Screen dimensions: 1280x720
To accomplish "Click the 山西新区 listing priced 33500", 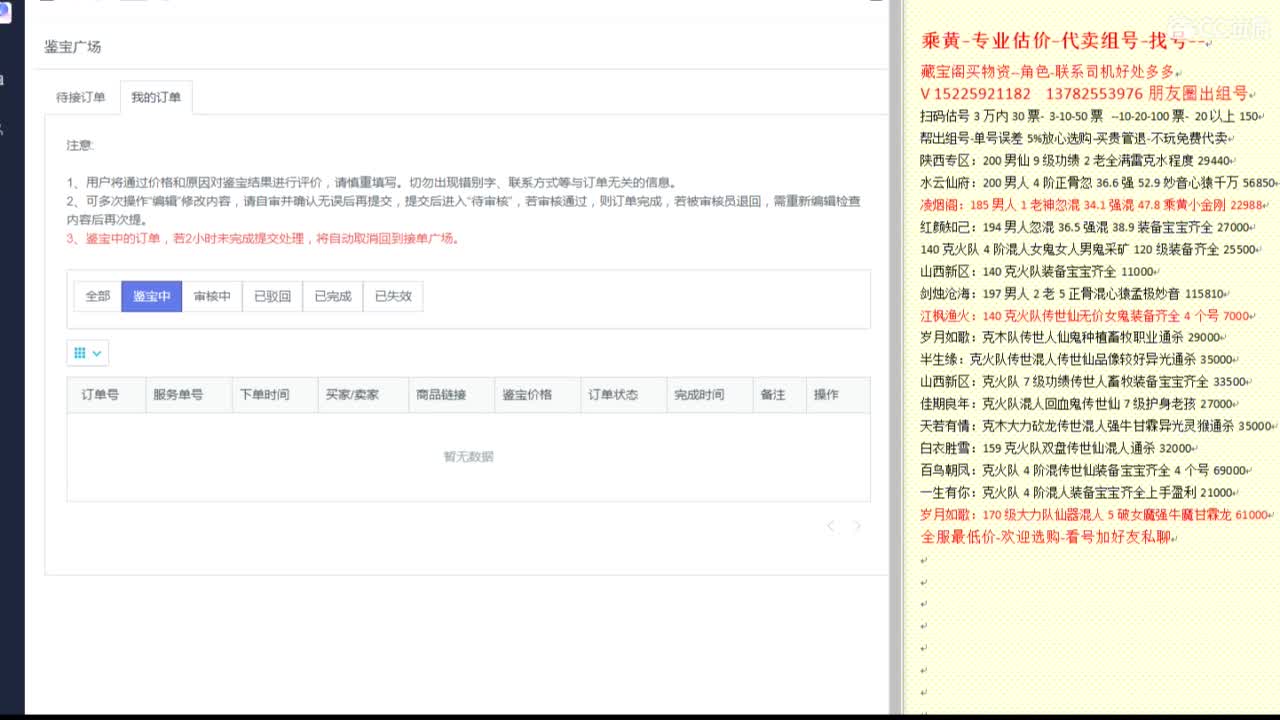I will tap(1084, 382).
